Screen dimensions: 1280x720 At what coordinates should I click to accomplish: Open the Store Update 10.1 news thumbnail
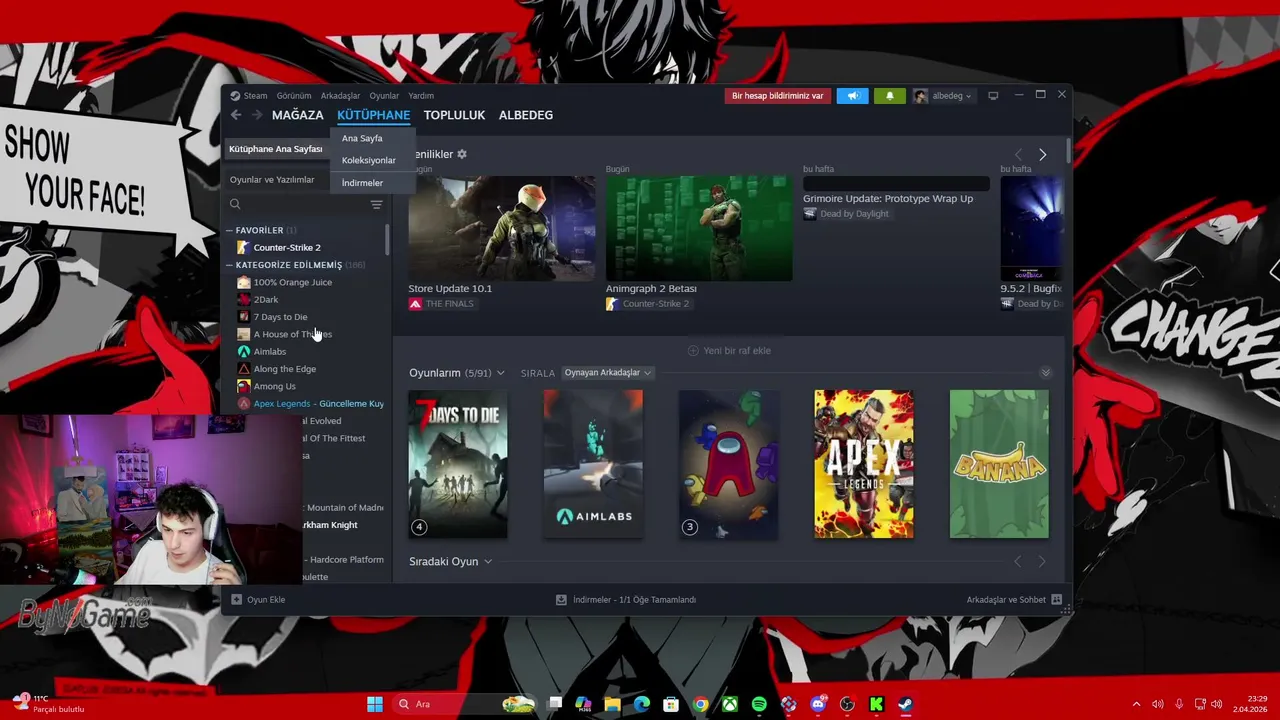501,228
